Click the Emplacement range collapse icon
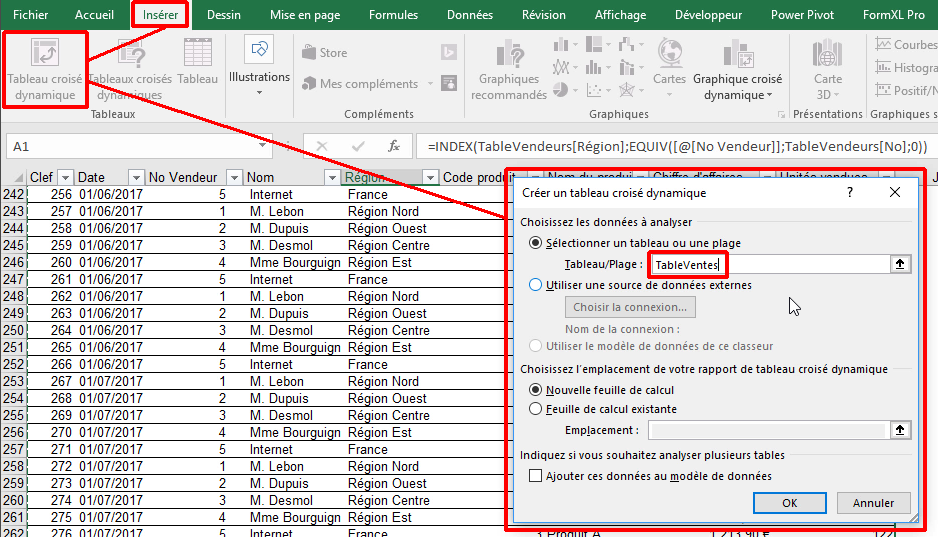Screen dimensions: 938x537 (899, 430)
